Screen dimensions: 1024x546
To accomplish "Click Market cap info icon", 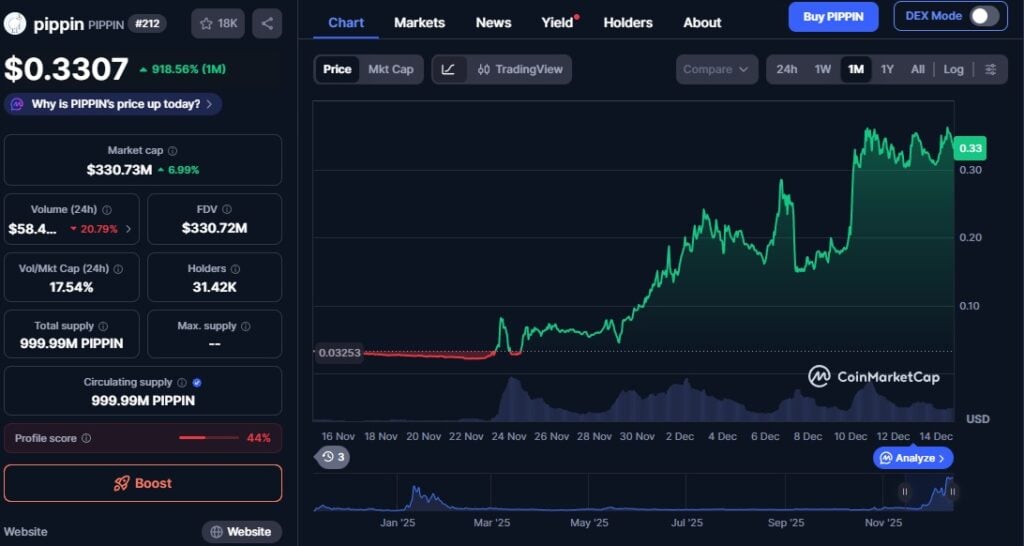I will click(173, 151).
